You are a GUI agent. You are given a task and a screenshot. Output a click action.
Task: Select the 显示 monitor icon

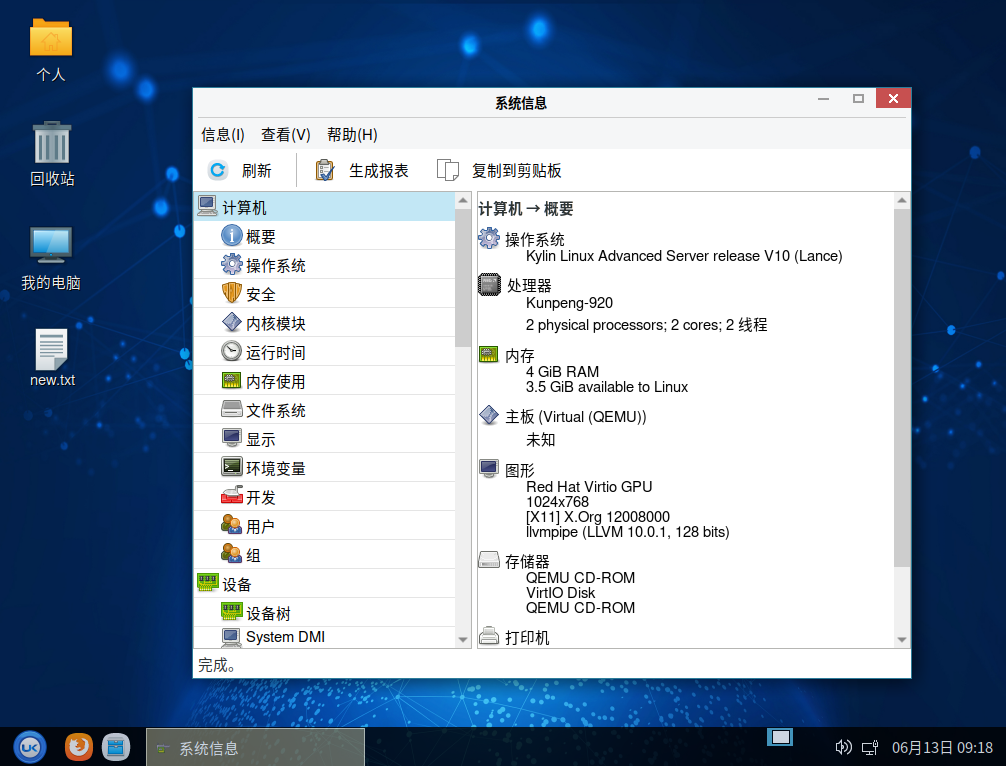tap(232, 438)
